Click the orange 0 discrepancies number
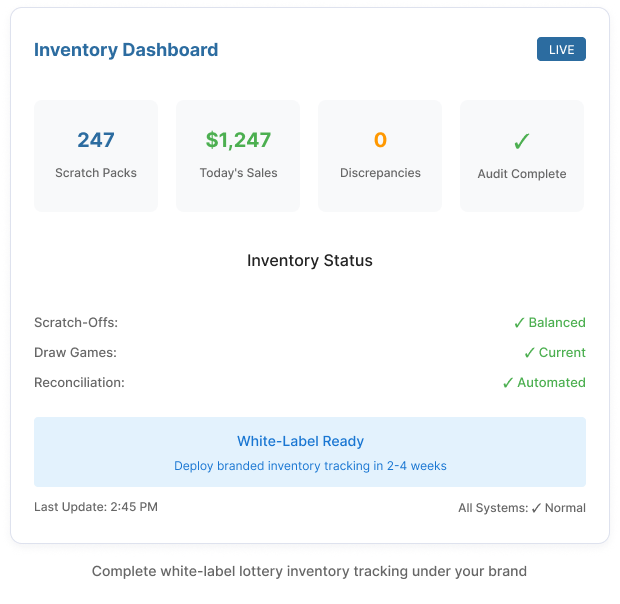The image size is (620, 604). click(x=380, y=140)
